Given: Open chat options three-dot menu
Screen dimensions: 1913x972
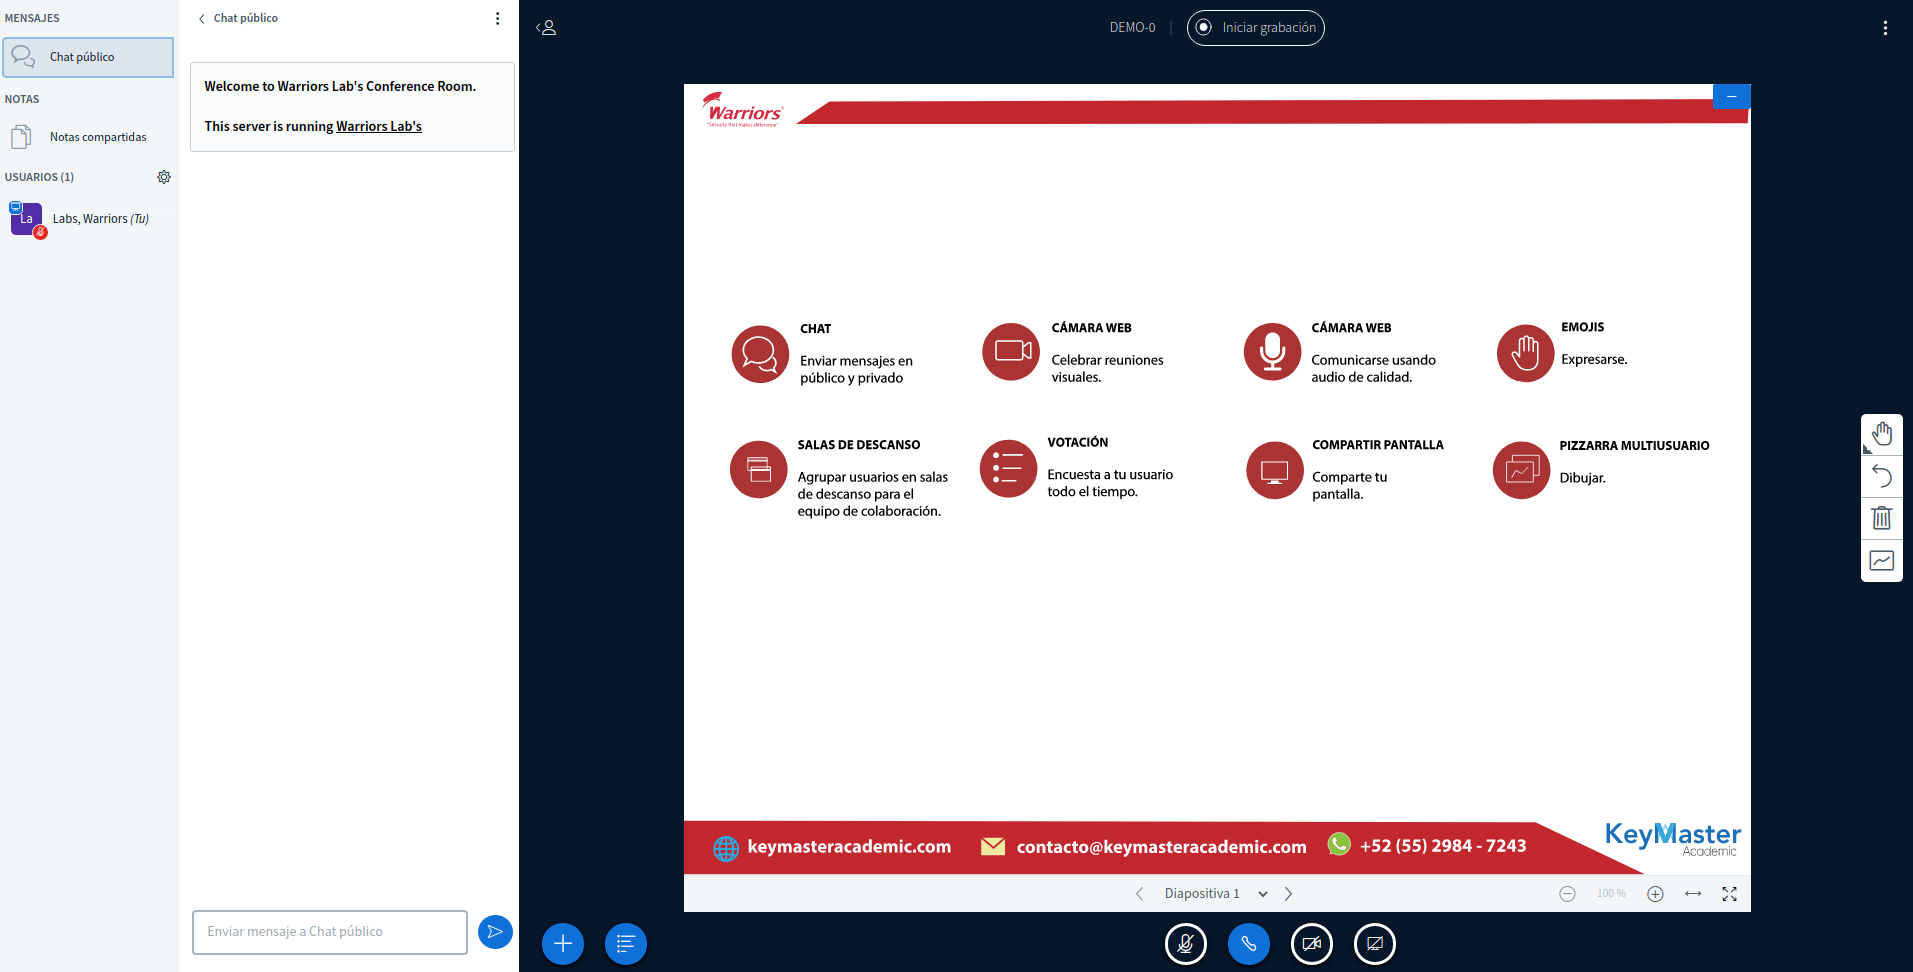Looking at the screenshot, I should 497,19.
